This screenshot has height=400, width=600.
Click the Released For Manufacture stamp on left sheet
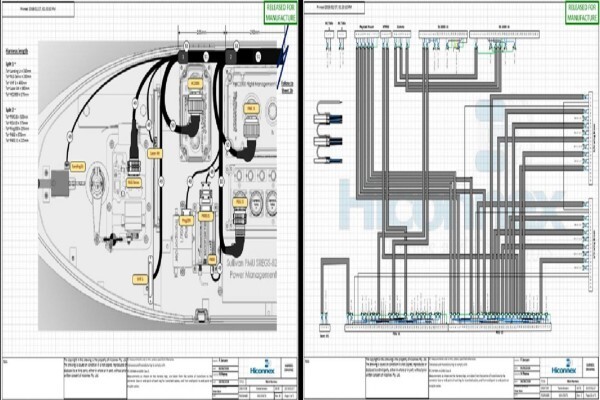(x=280, y=13)
